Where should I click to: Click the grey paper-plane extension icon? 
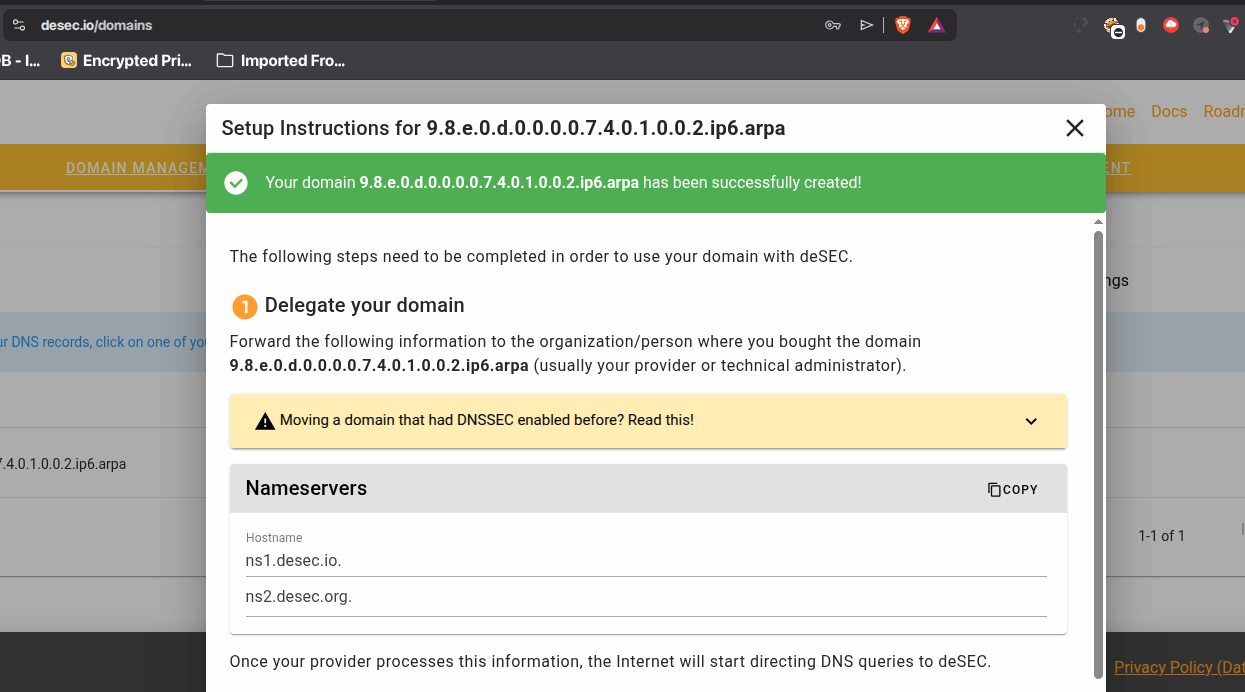[1201, 26]
